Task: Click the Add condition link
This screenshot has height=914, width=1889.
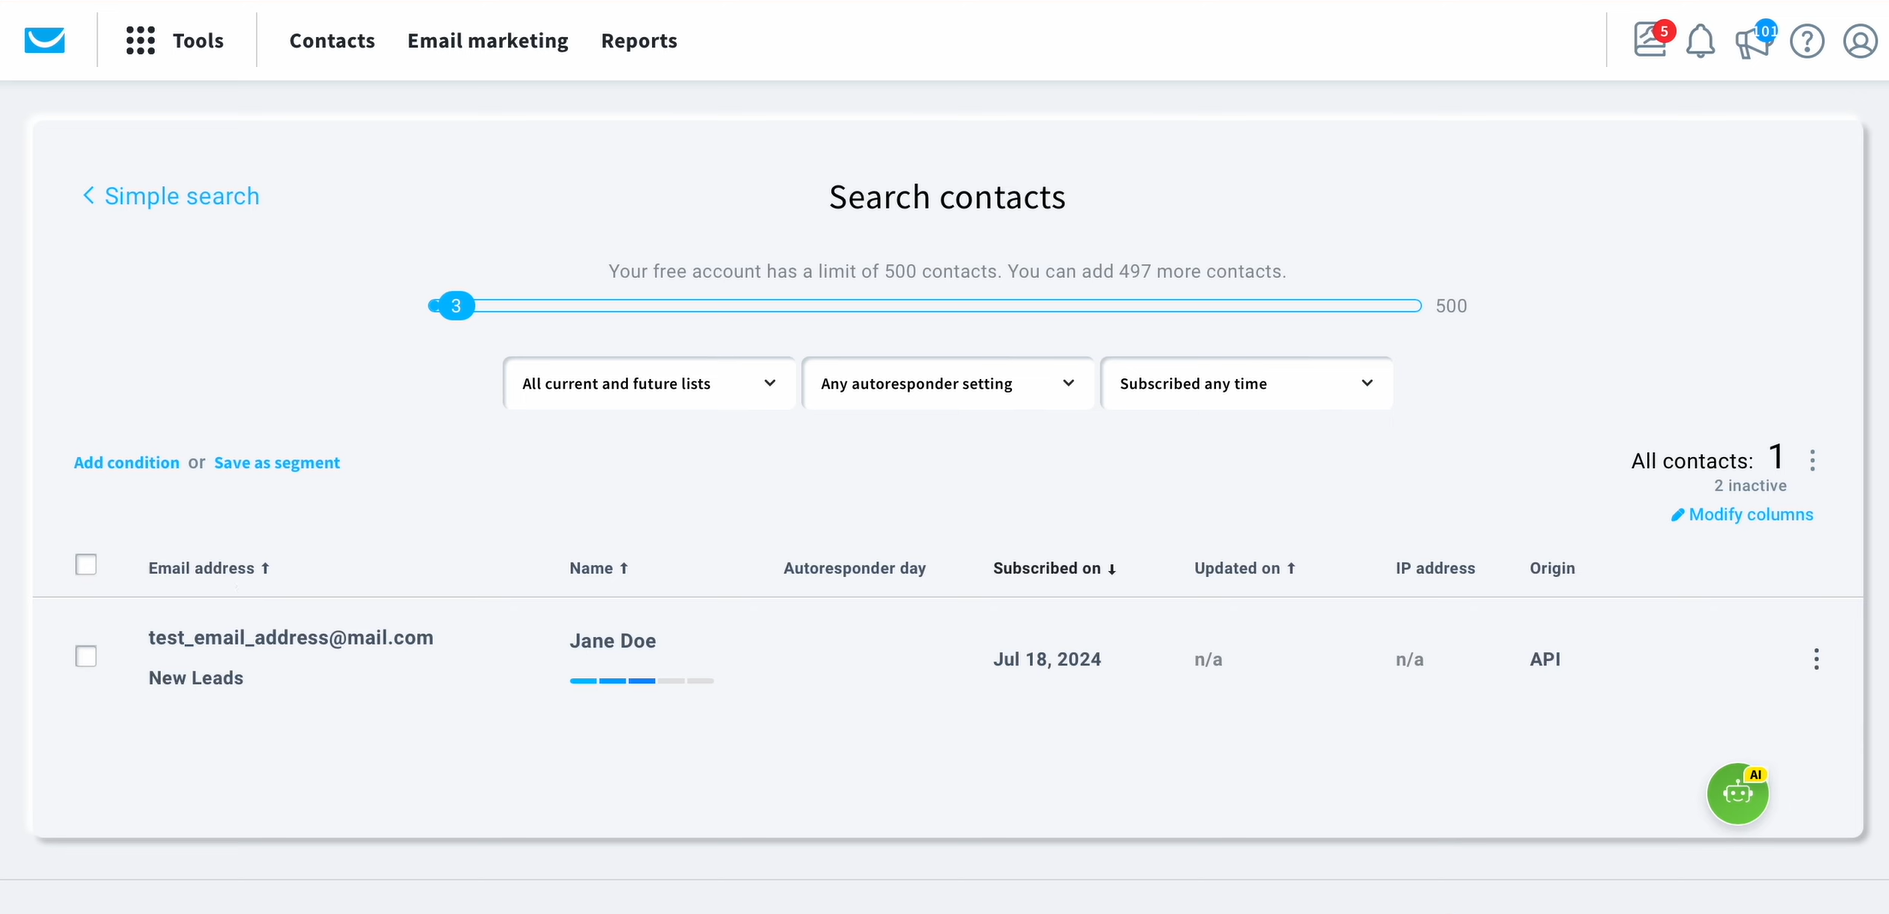Action: click(126, 462)
